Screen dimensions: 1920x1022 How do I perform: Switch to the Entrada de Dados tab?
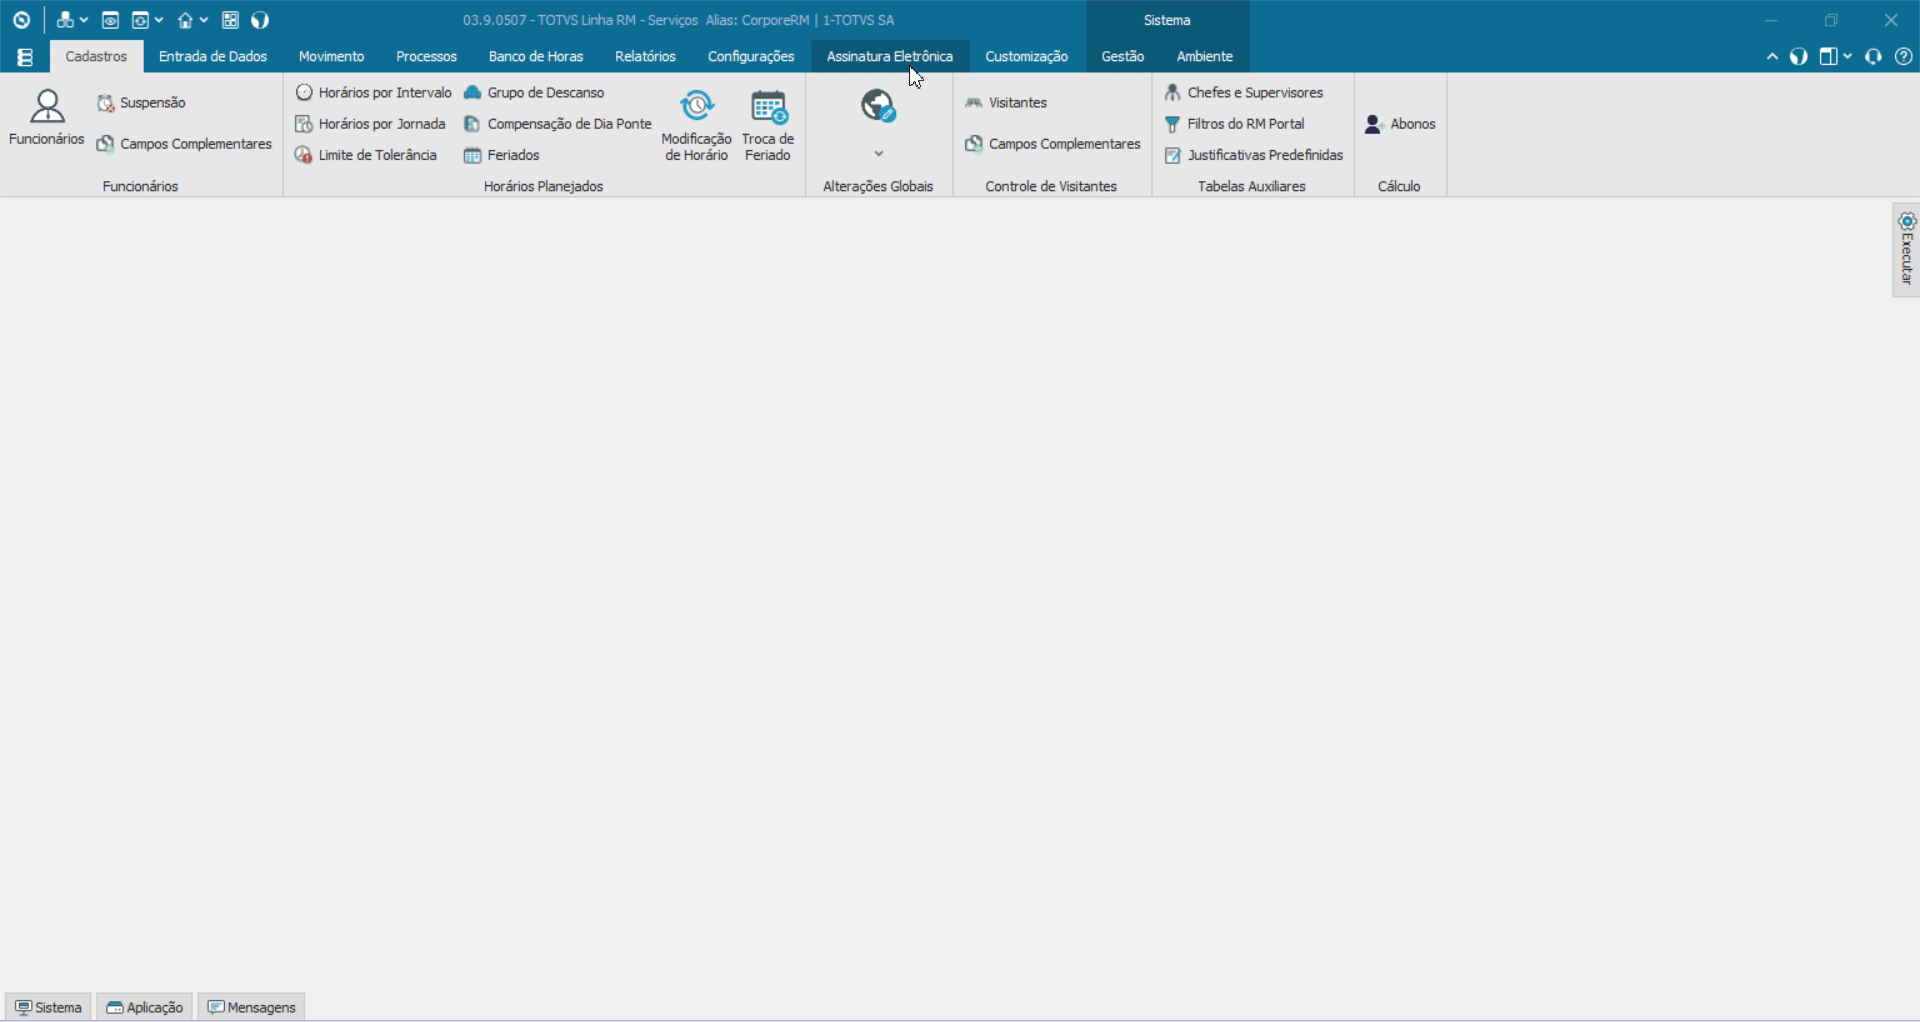[213, 56]
